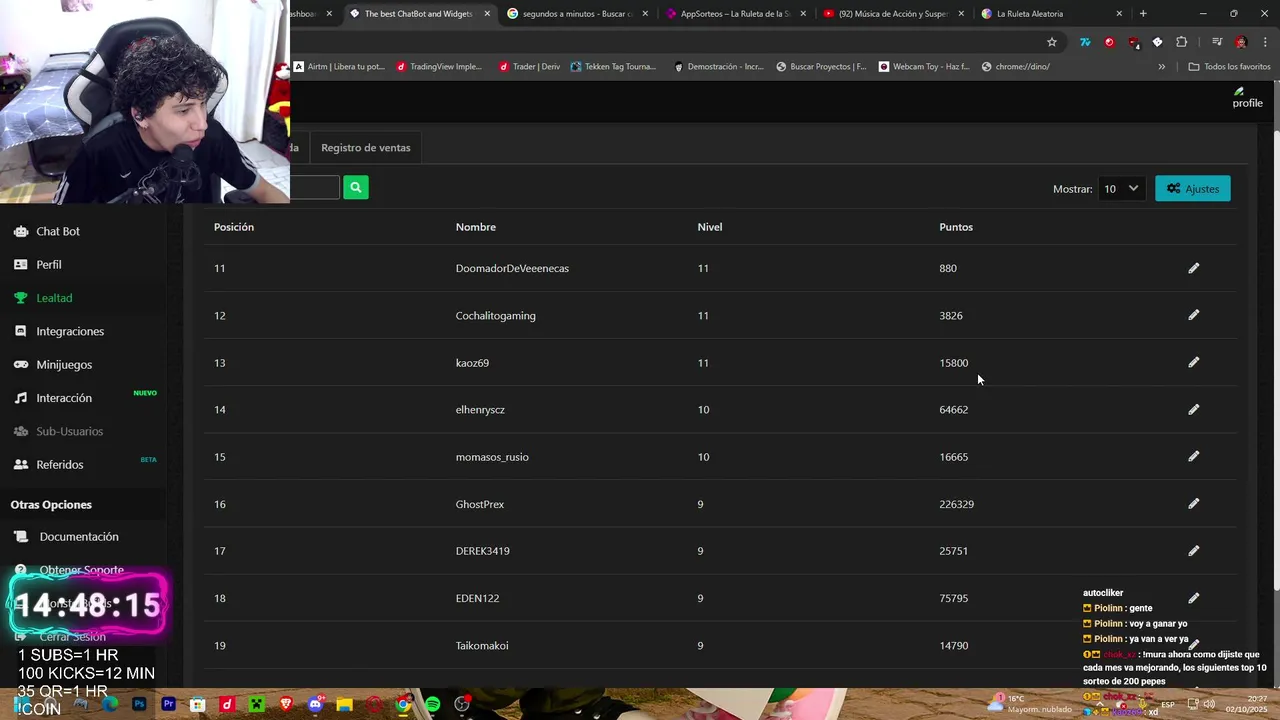Click the points value 226329
The width and height of the screenshot is (1280, 720).
point(956,504)
